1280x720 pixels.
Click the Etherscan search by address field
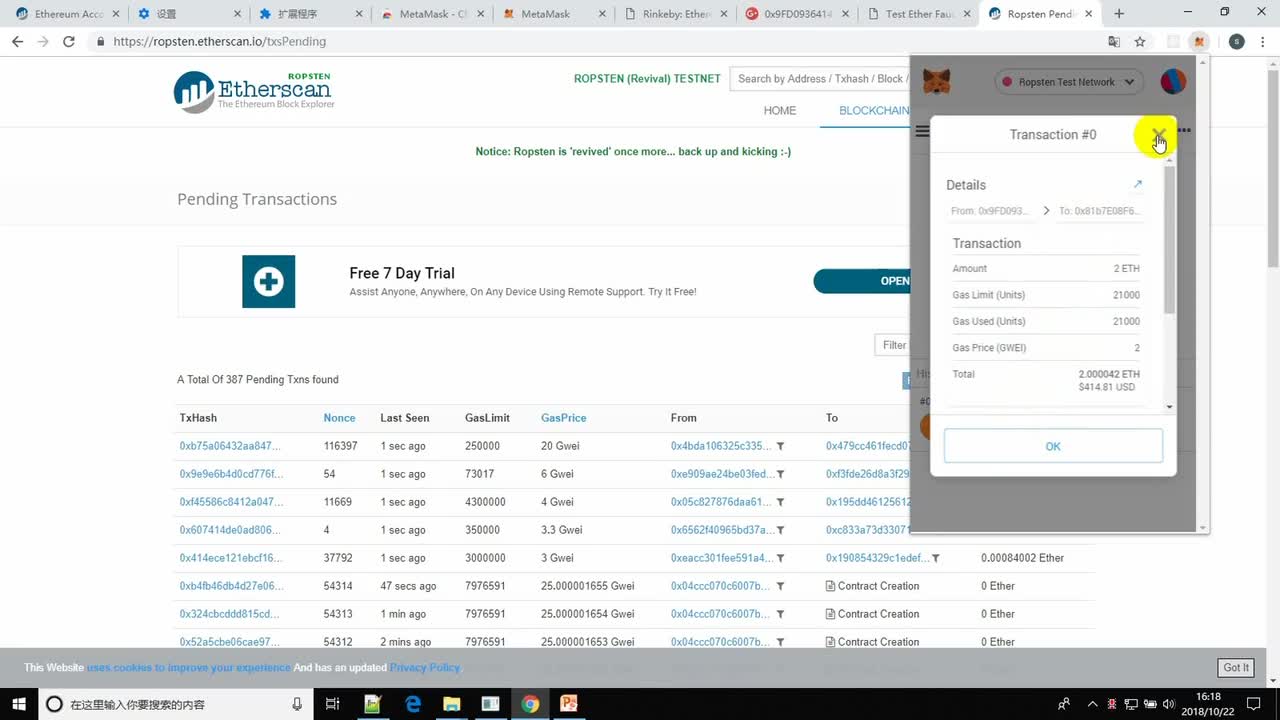[x=820, y=79]
